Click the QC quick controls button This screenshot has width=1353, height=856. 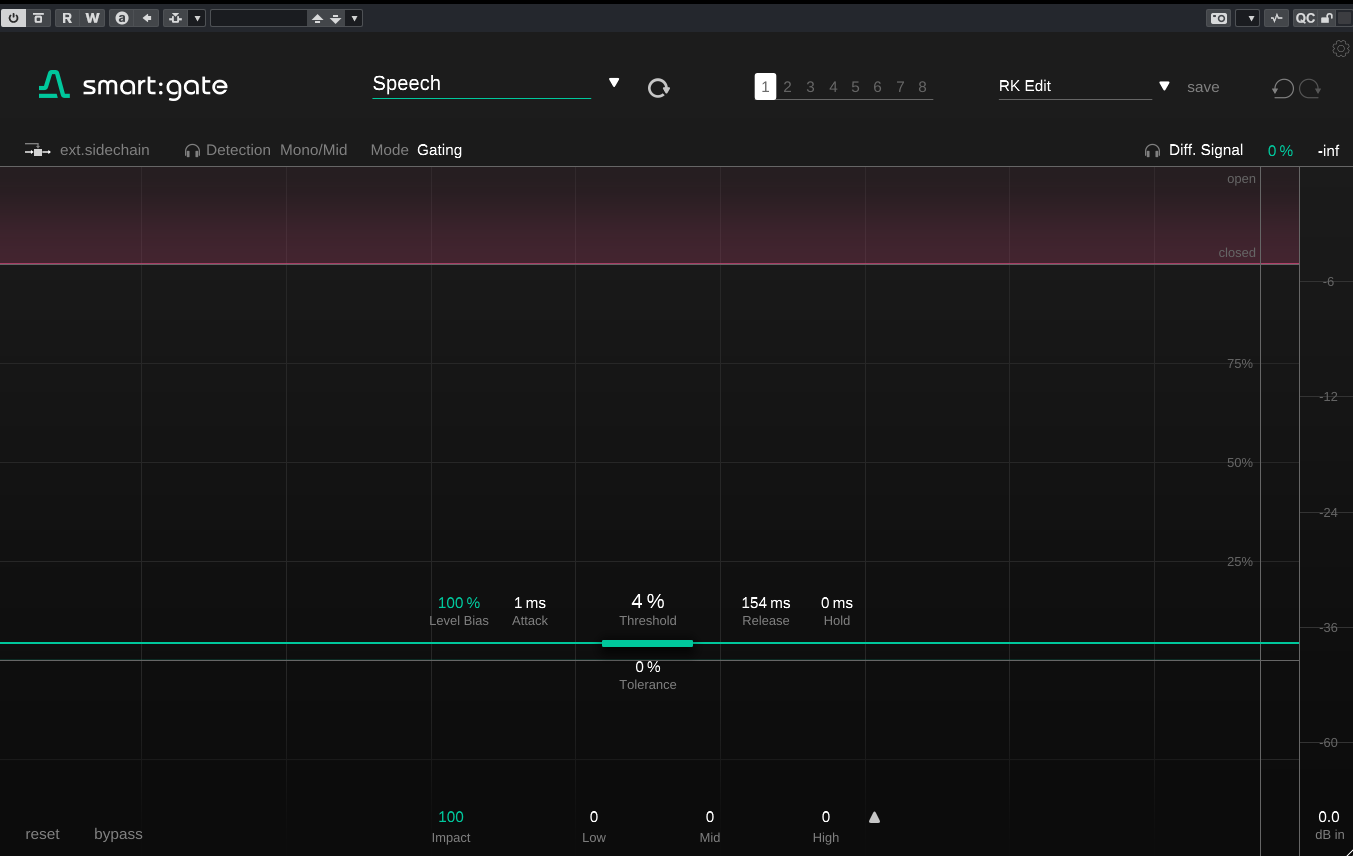click(1305, 18)
